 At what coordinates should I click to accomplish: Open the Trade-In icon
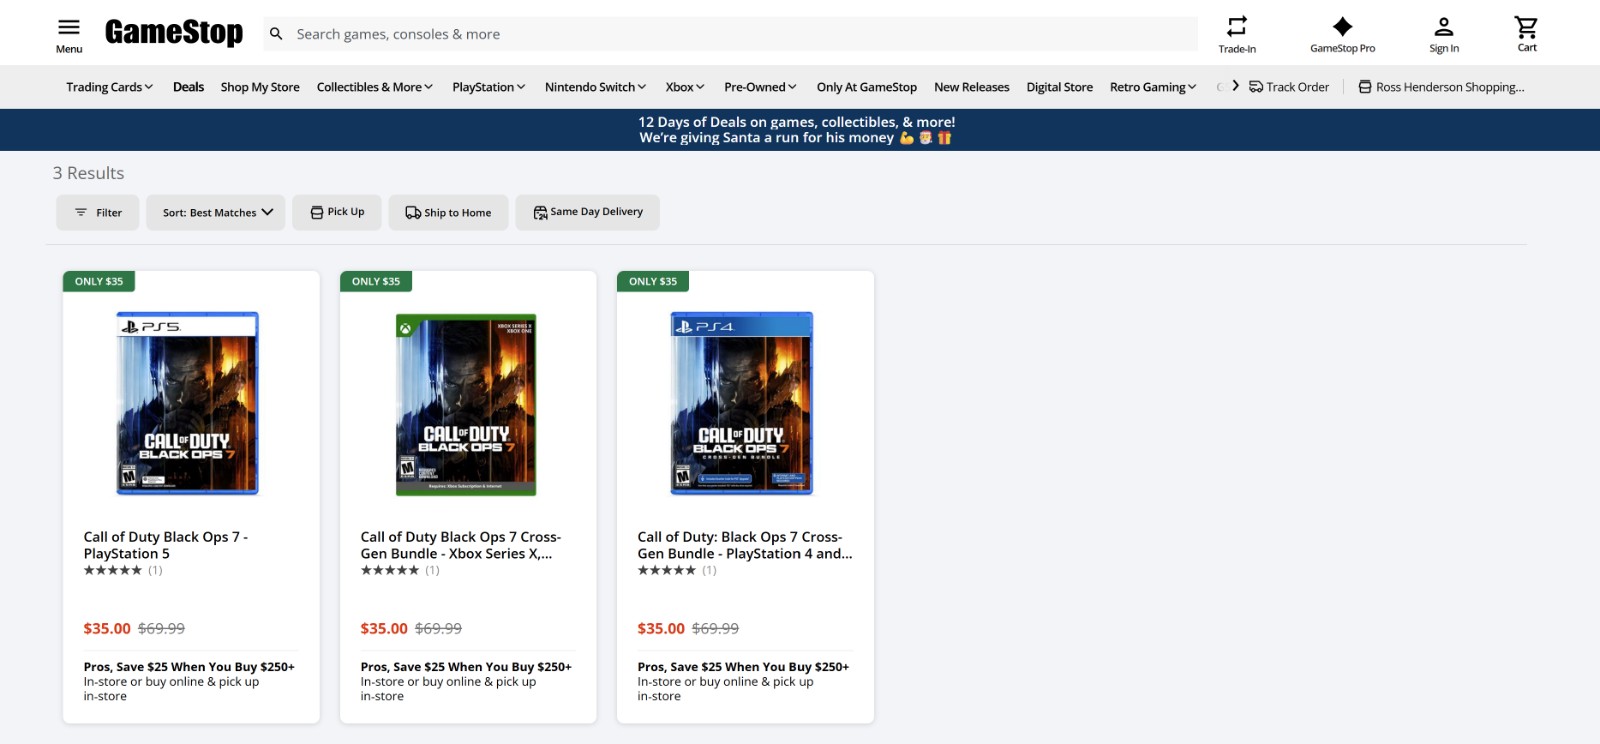click(1237, 27)
